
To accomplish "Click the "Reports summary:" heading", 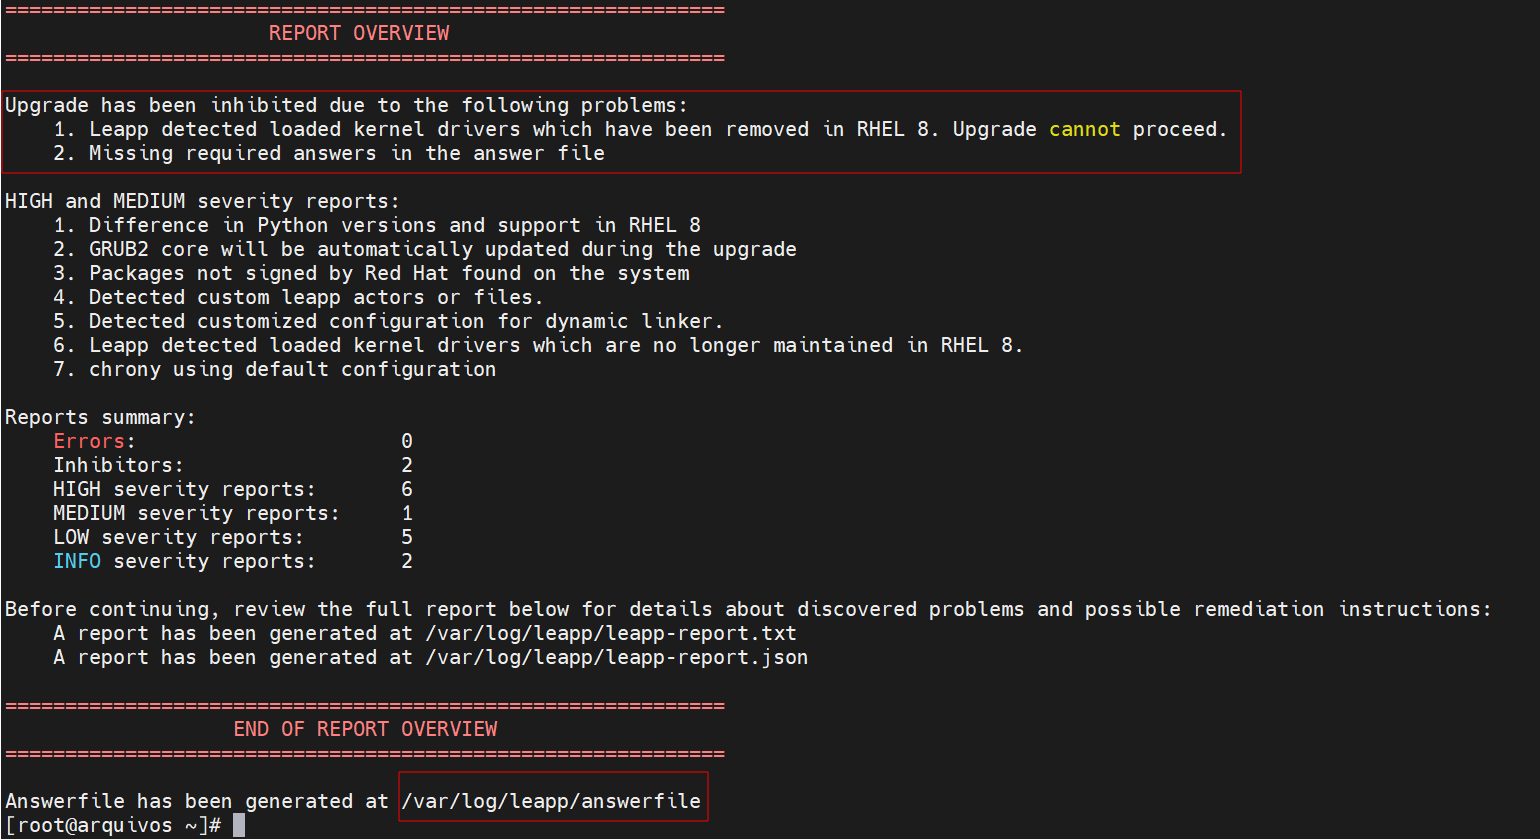I will pos(100,417).
